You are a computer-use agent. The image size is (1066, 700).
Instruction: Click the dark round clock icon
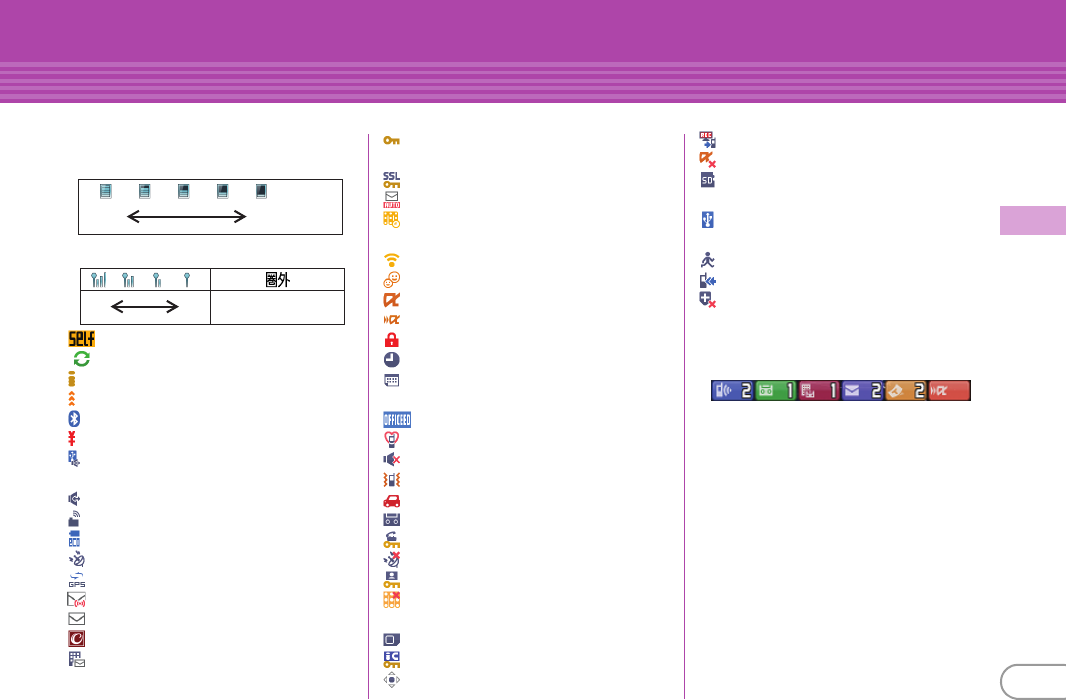[x=392, y=360]
